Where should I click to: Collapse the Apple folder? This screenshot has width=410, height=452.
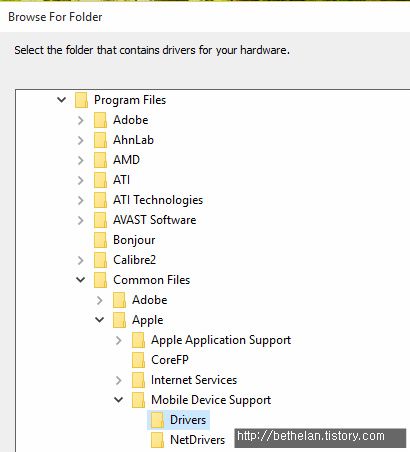point(100,320)
